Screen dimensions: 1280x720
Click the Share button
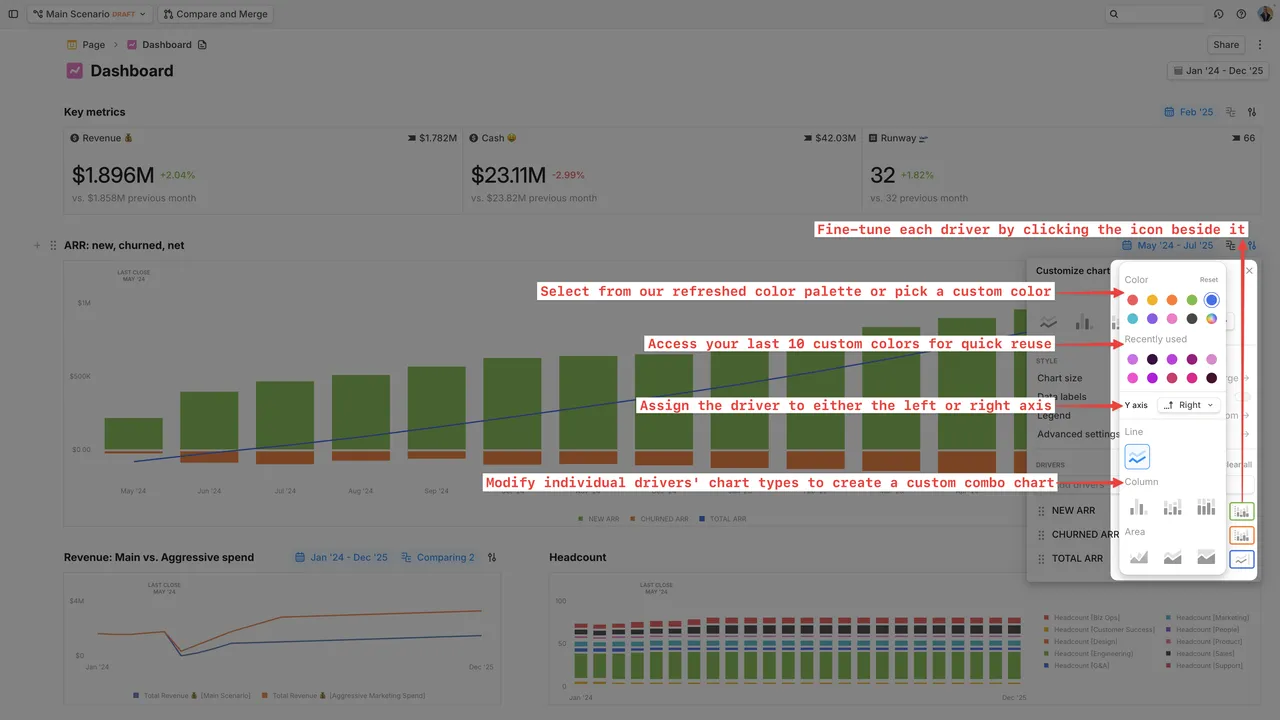click(x=1226, y=45)
